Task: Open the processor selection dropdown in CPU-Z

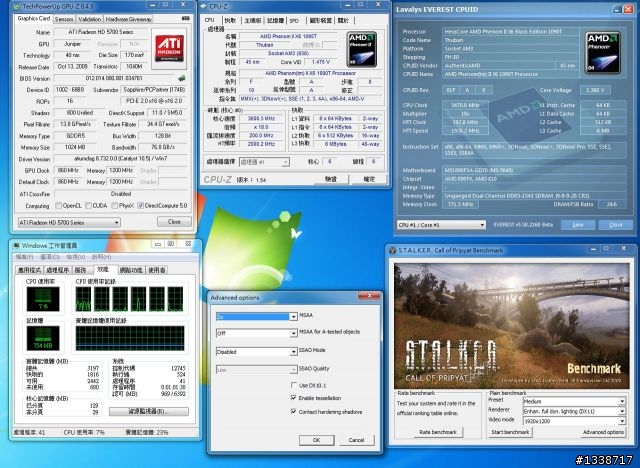Action: [264, 162]
